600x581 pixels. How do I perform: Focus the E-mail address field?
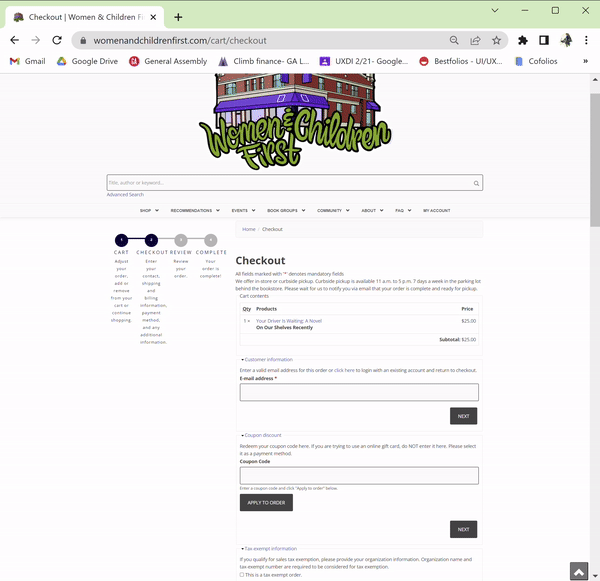(x=359, y=392)
